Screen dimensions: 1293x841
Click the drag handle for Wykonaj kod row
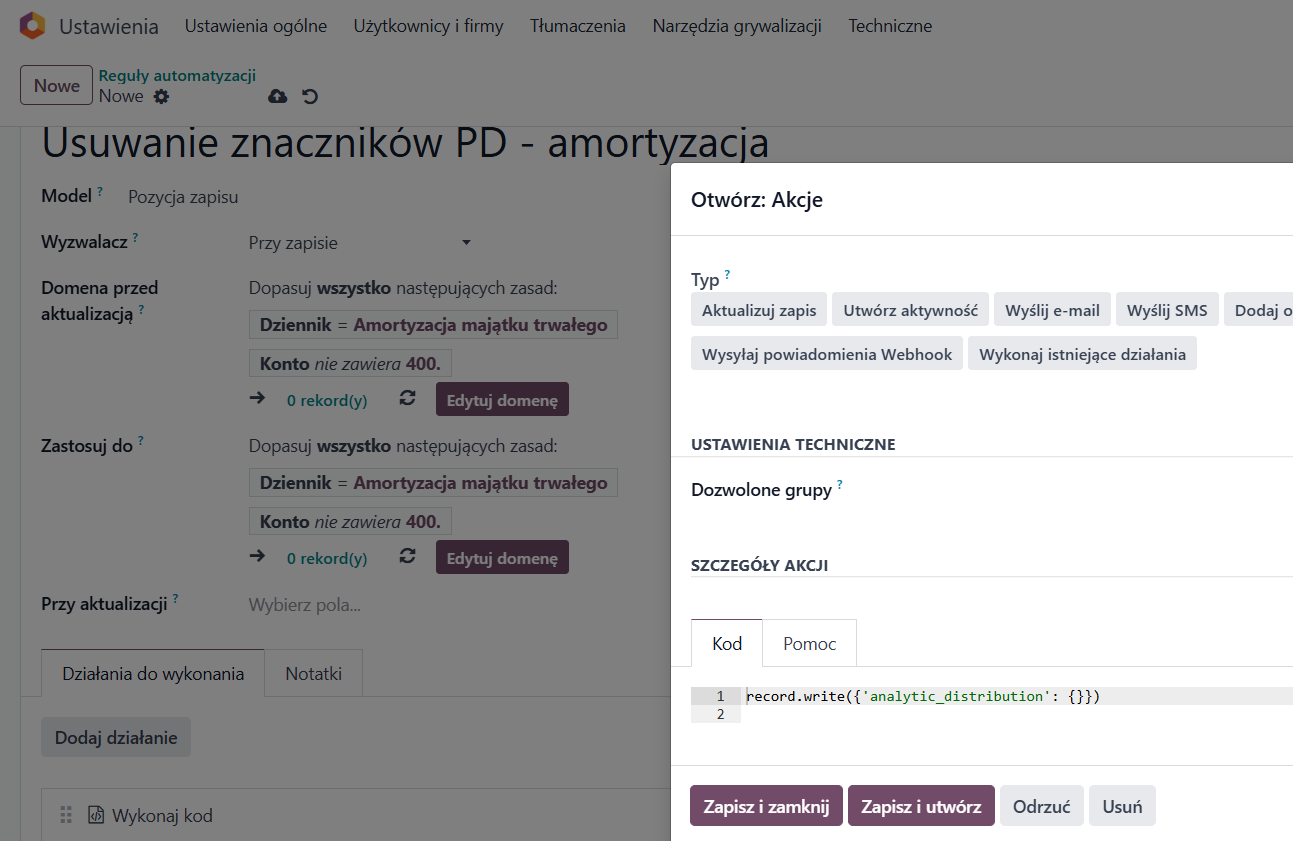(66, 815)
